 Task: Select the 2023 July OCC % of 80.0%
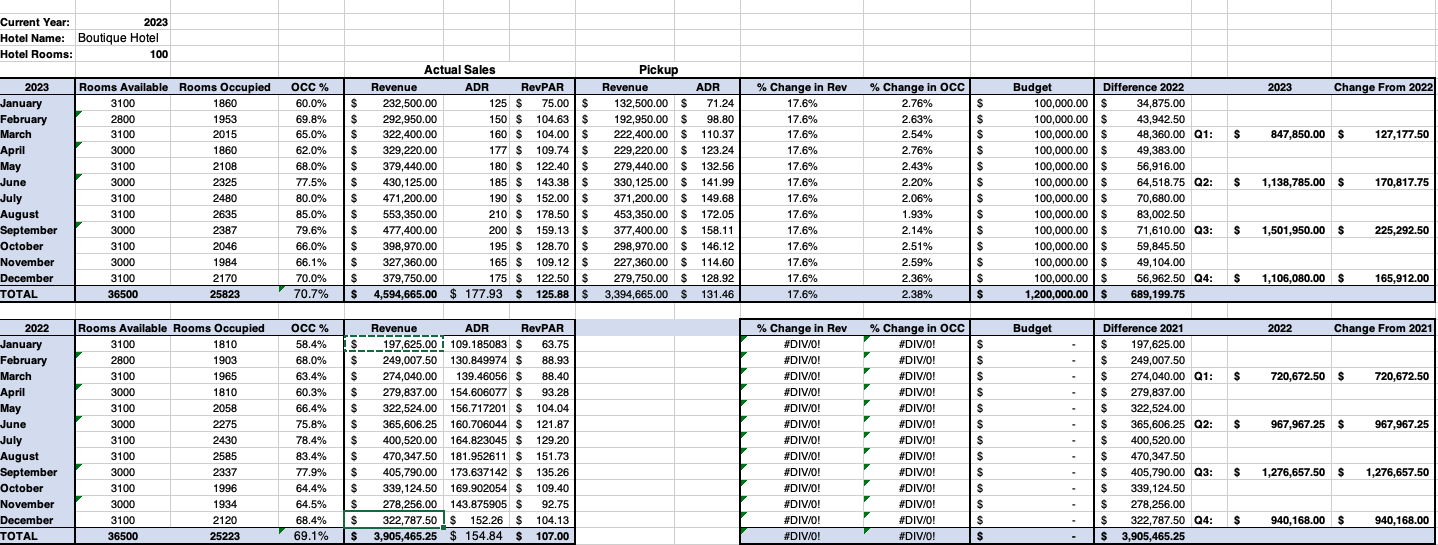click(x=310, y=198)
